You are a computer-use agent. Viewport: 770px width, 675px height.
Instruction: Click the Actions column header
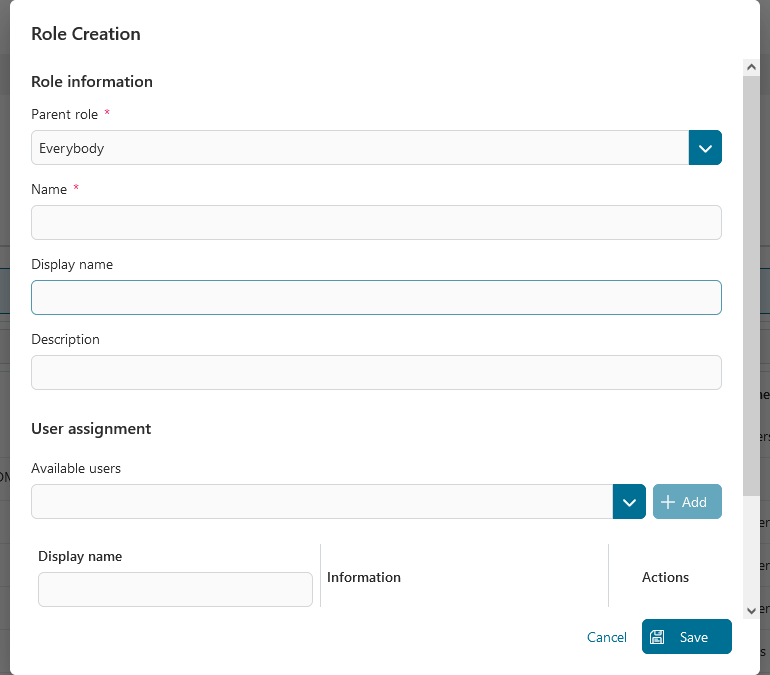coord(665,577)
